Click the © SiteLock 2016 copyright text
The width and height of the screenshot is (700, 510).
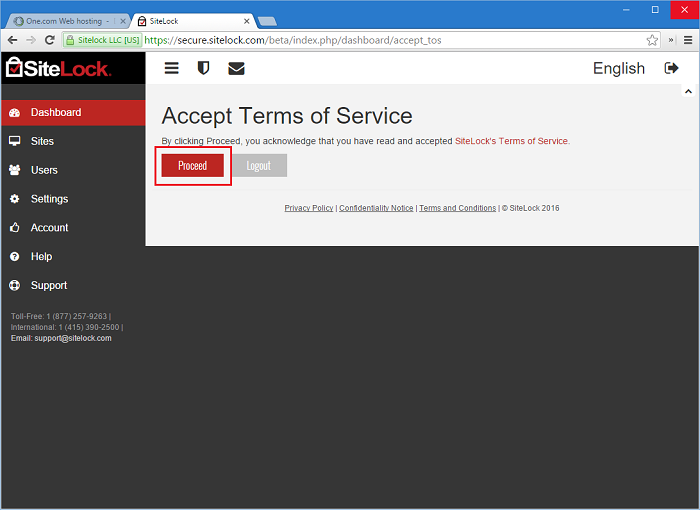(x=530, y=208)
